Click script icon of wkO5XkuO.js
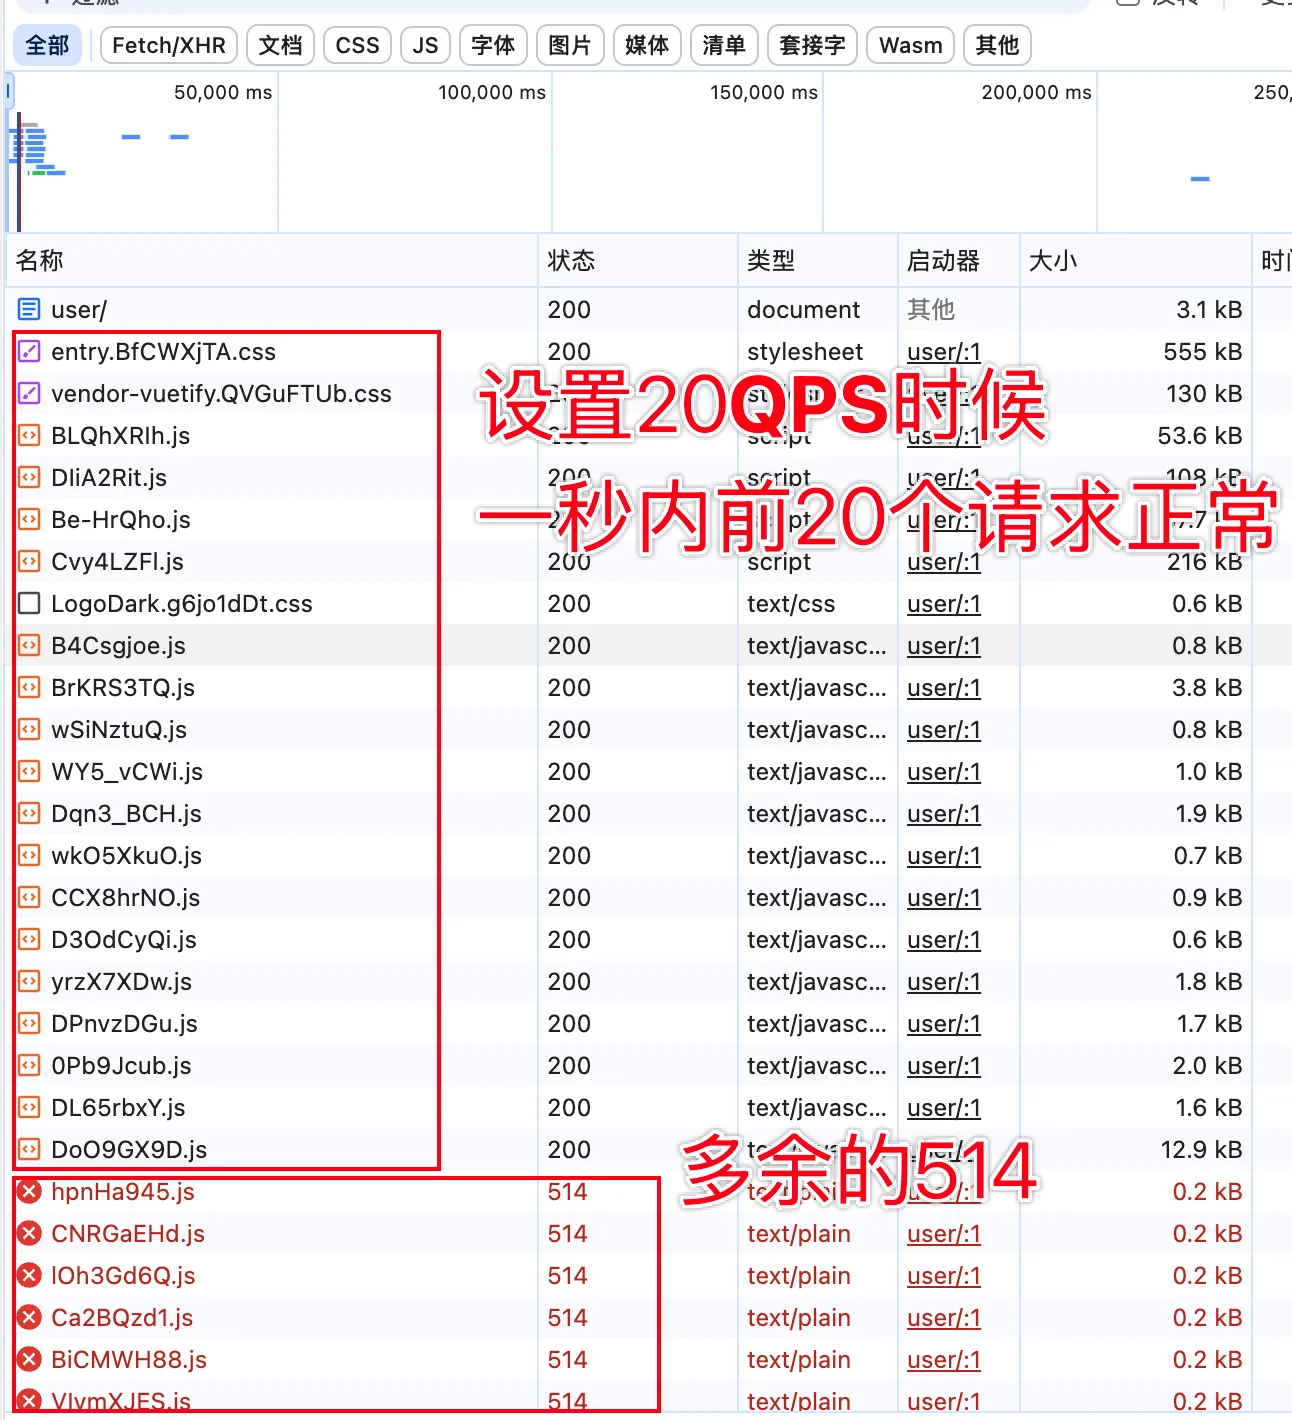 (29, 856)
